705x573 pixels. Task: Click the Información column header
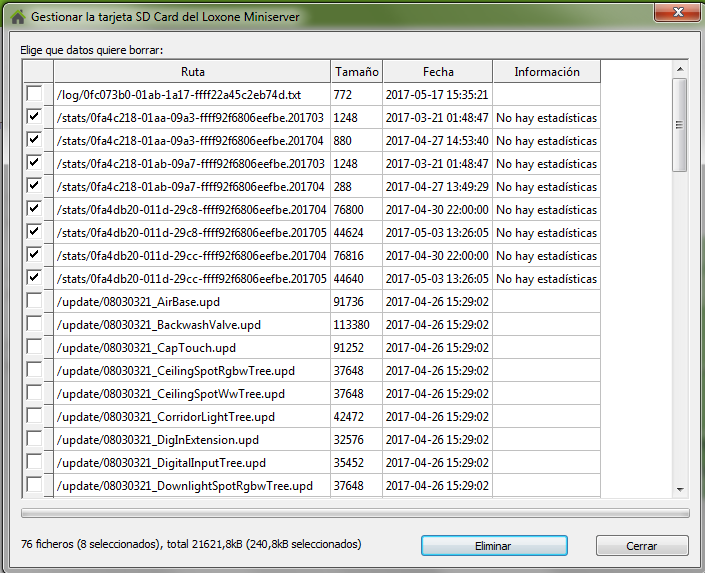coord(546,72)
